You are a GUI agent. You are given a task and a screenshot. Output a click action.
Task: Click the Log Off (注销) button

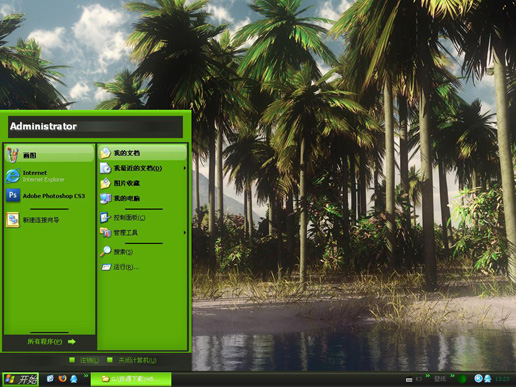84,360
